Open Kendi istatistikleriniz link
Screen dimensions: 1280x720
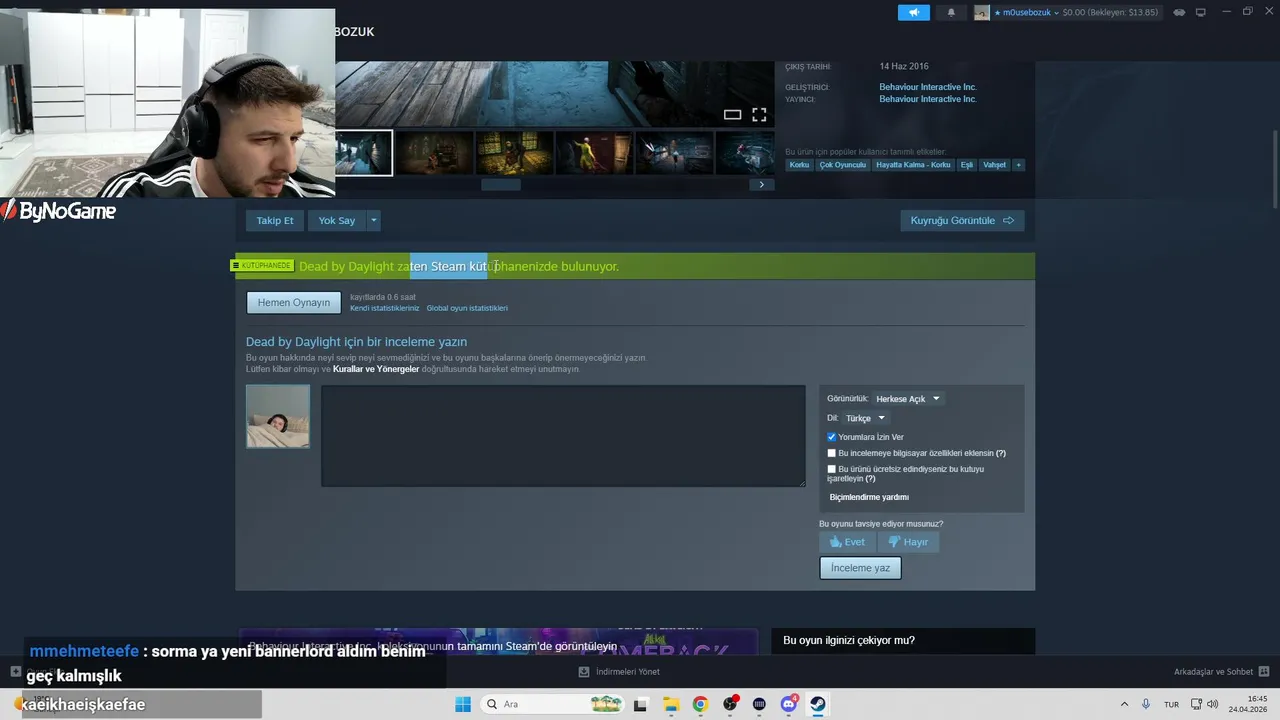pyautogui.click(x=385, y=308)
